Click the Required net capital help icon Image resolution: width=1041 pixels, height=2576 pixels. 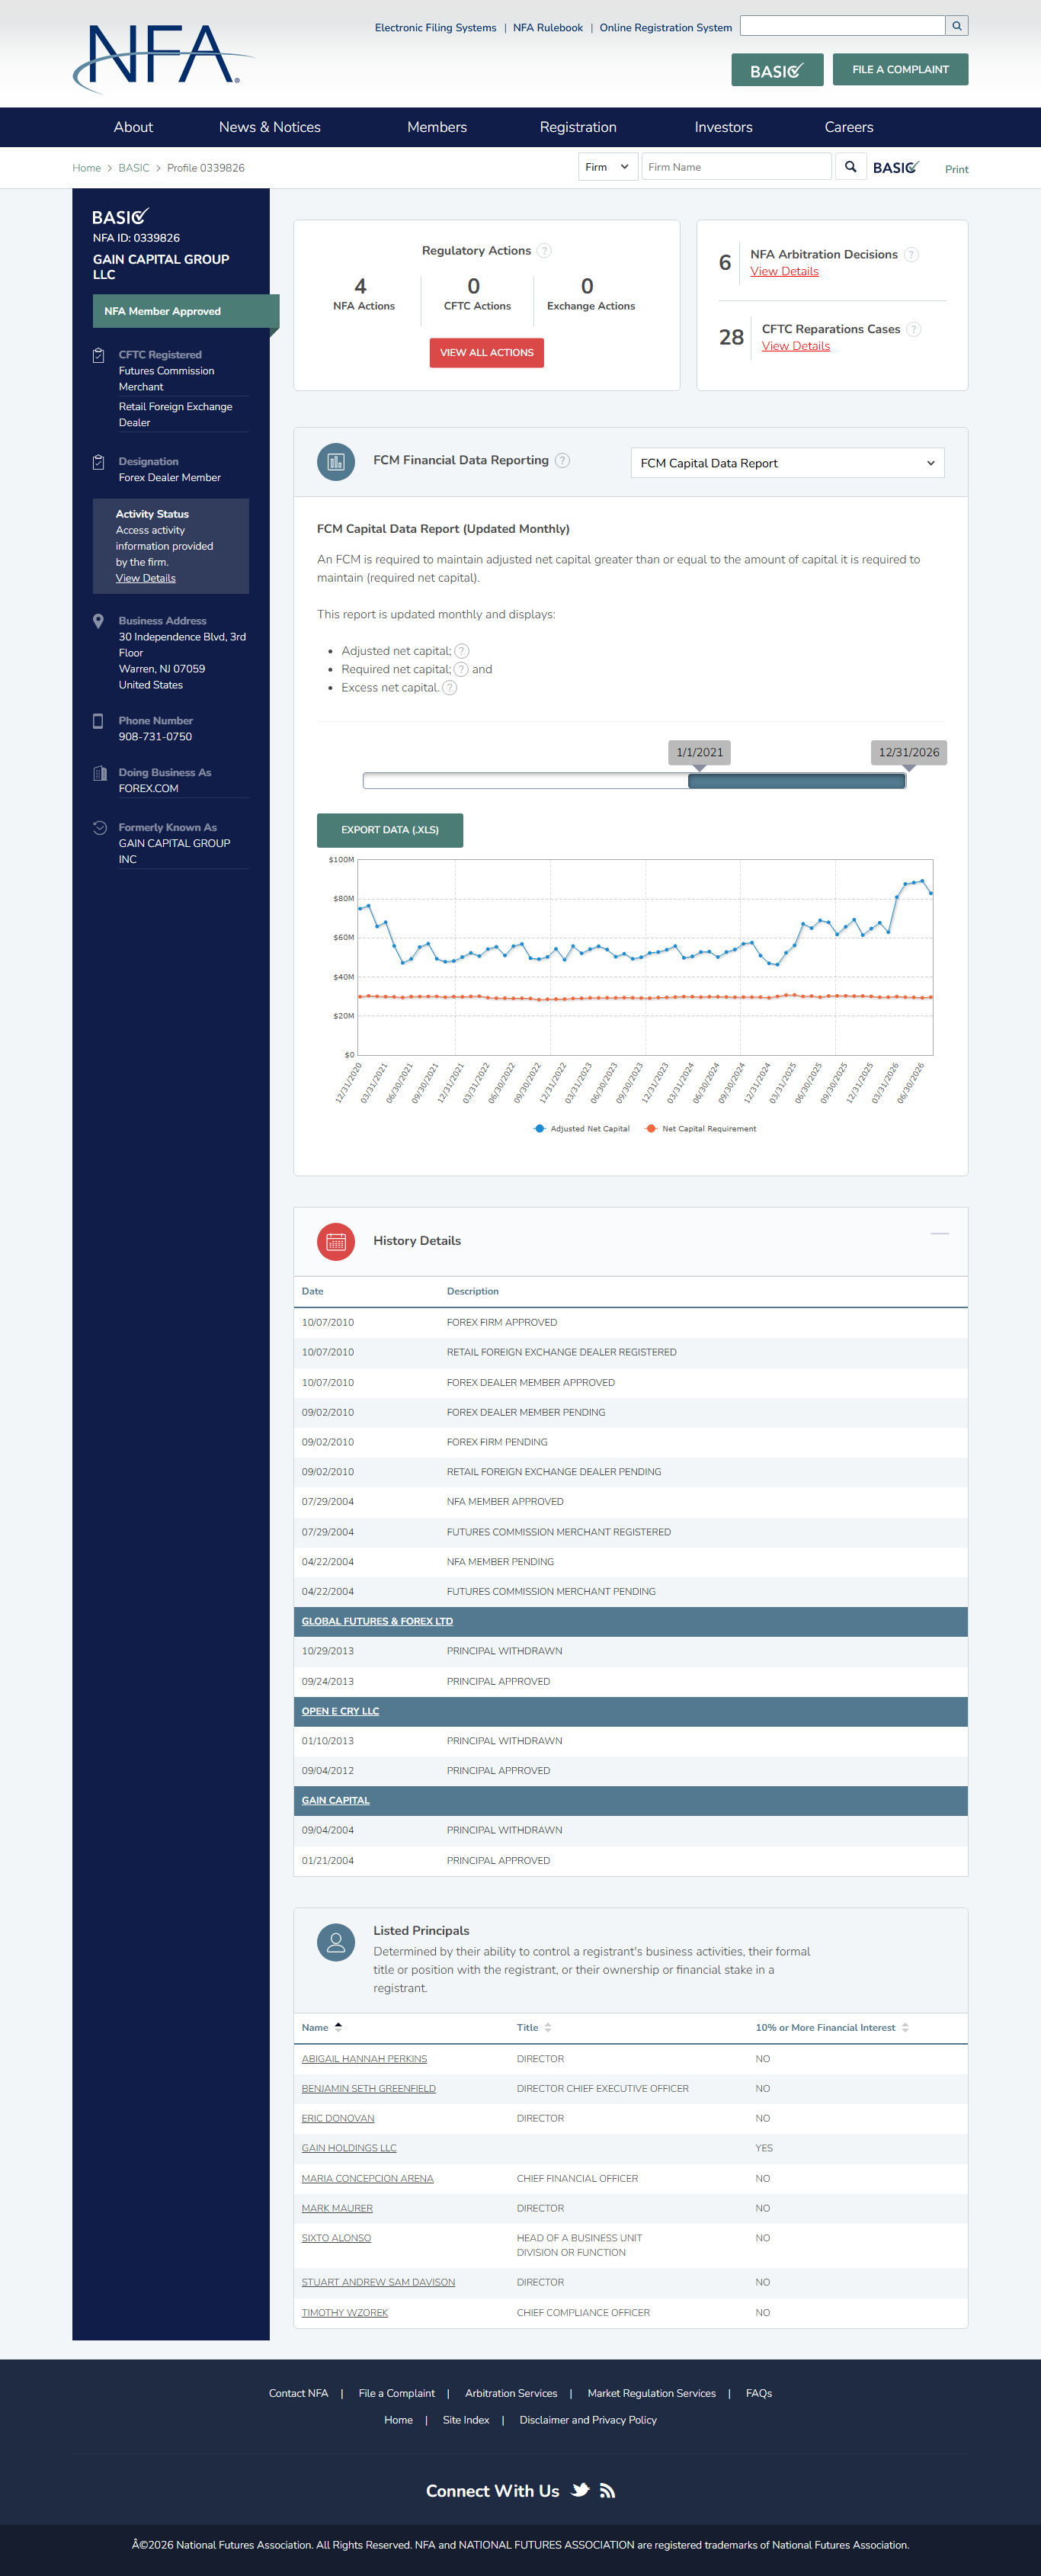tap(461, 669)
